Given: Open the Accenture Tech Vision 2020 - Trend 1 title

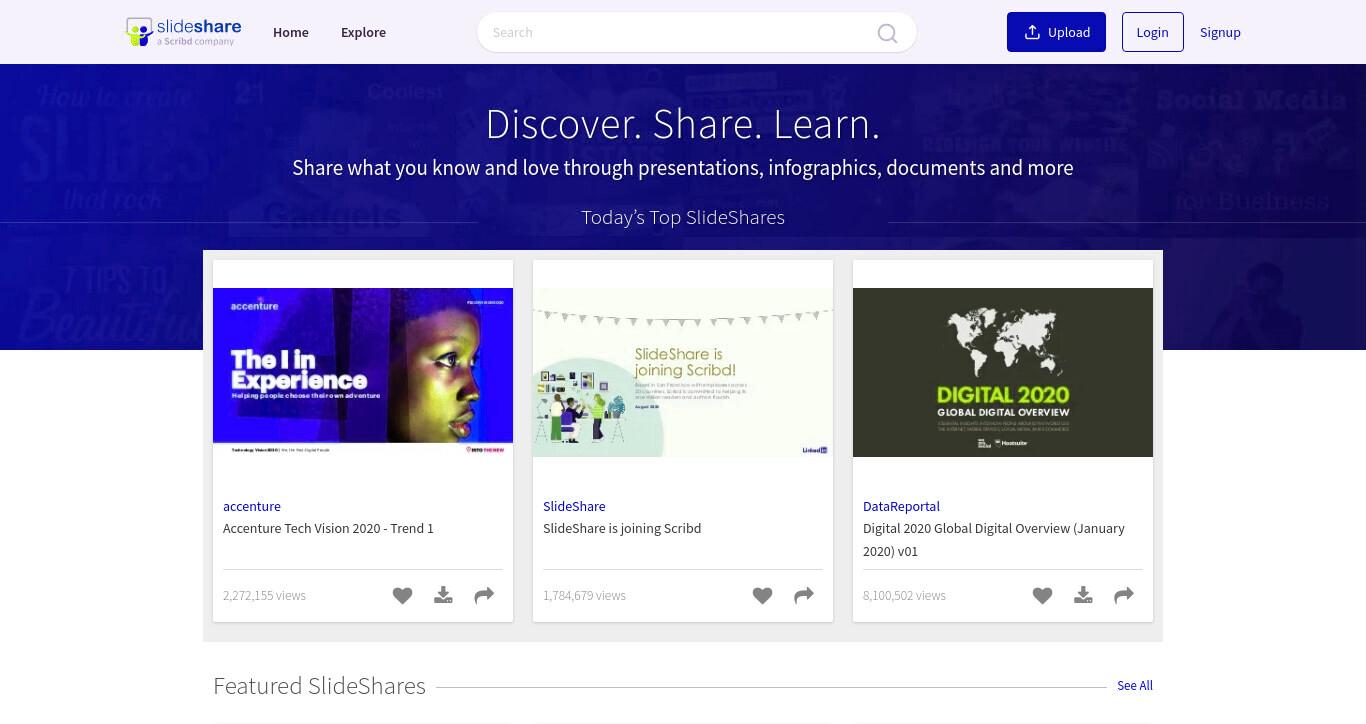Looking at the screenshot, I should click(x=328, y=528).
